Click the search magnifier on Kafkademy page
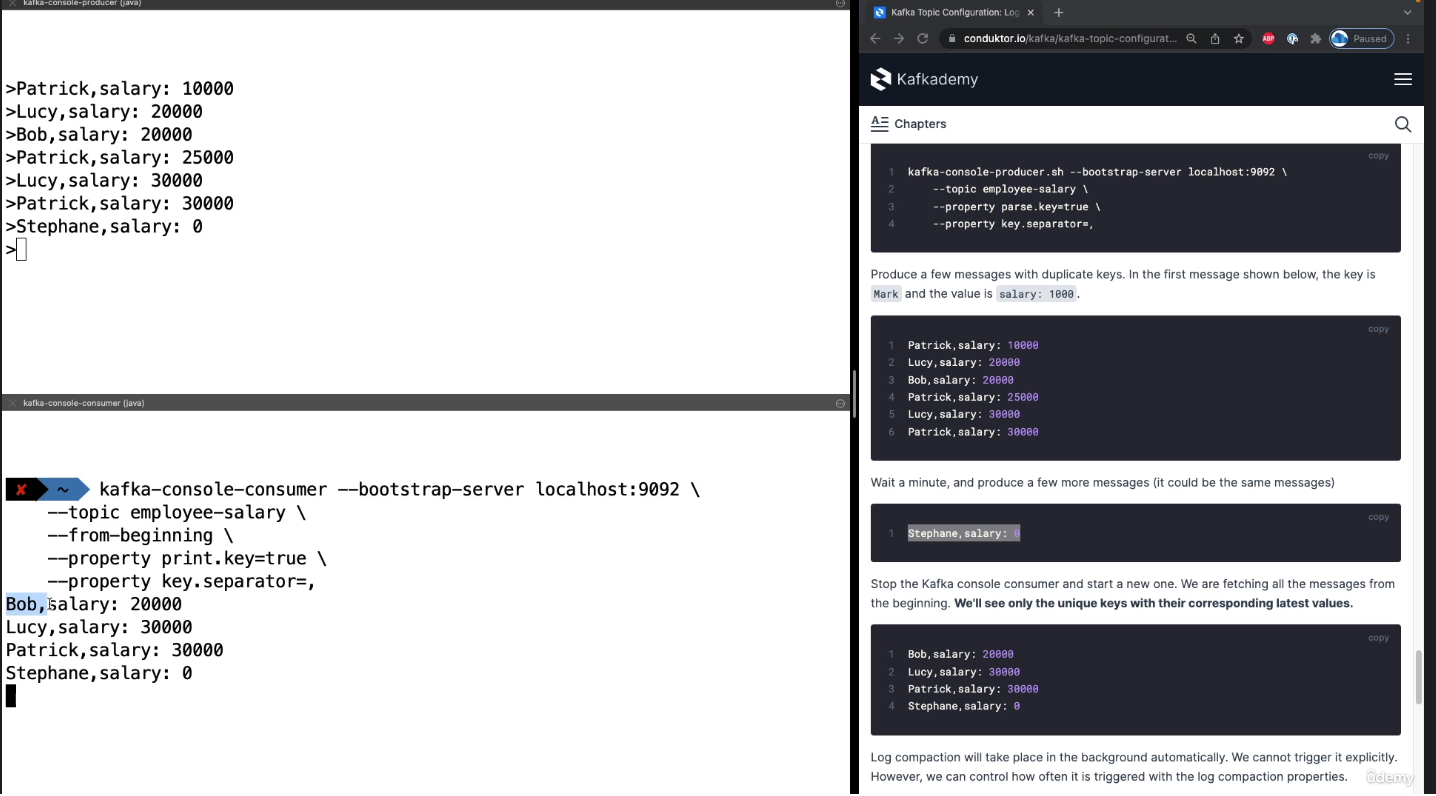The image size is (1436, 796). click(x=1402, y=124)
